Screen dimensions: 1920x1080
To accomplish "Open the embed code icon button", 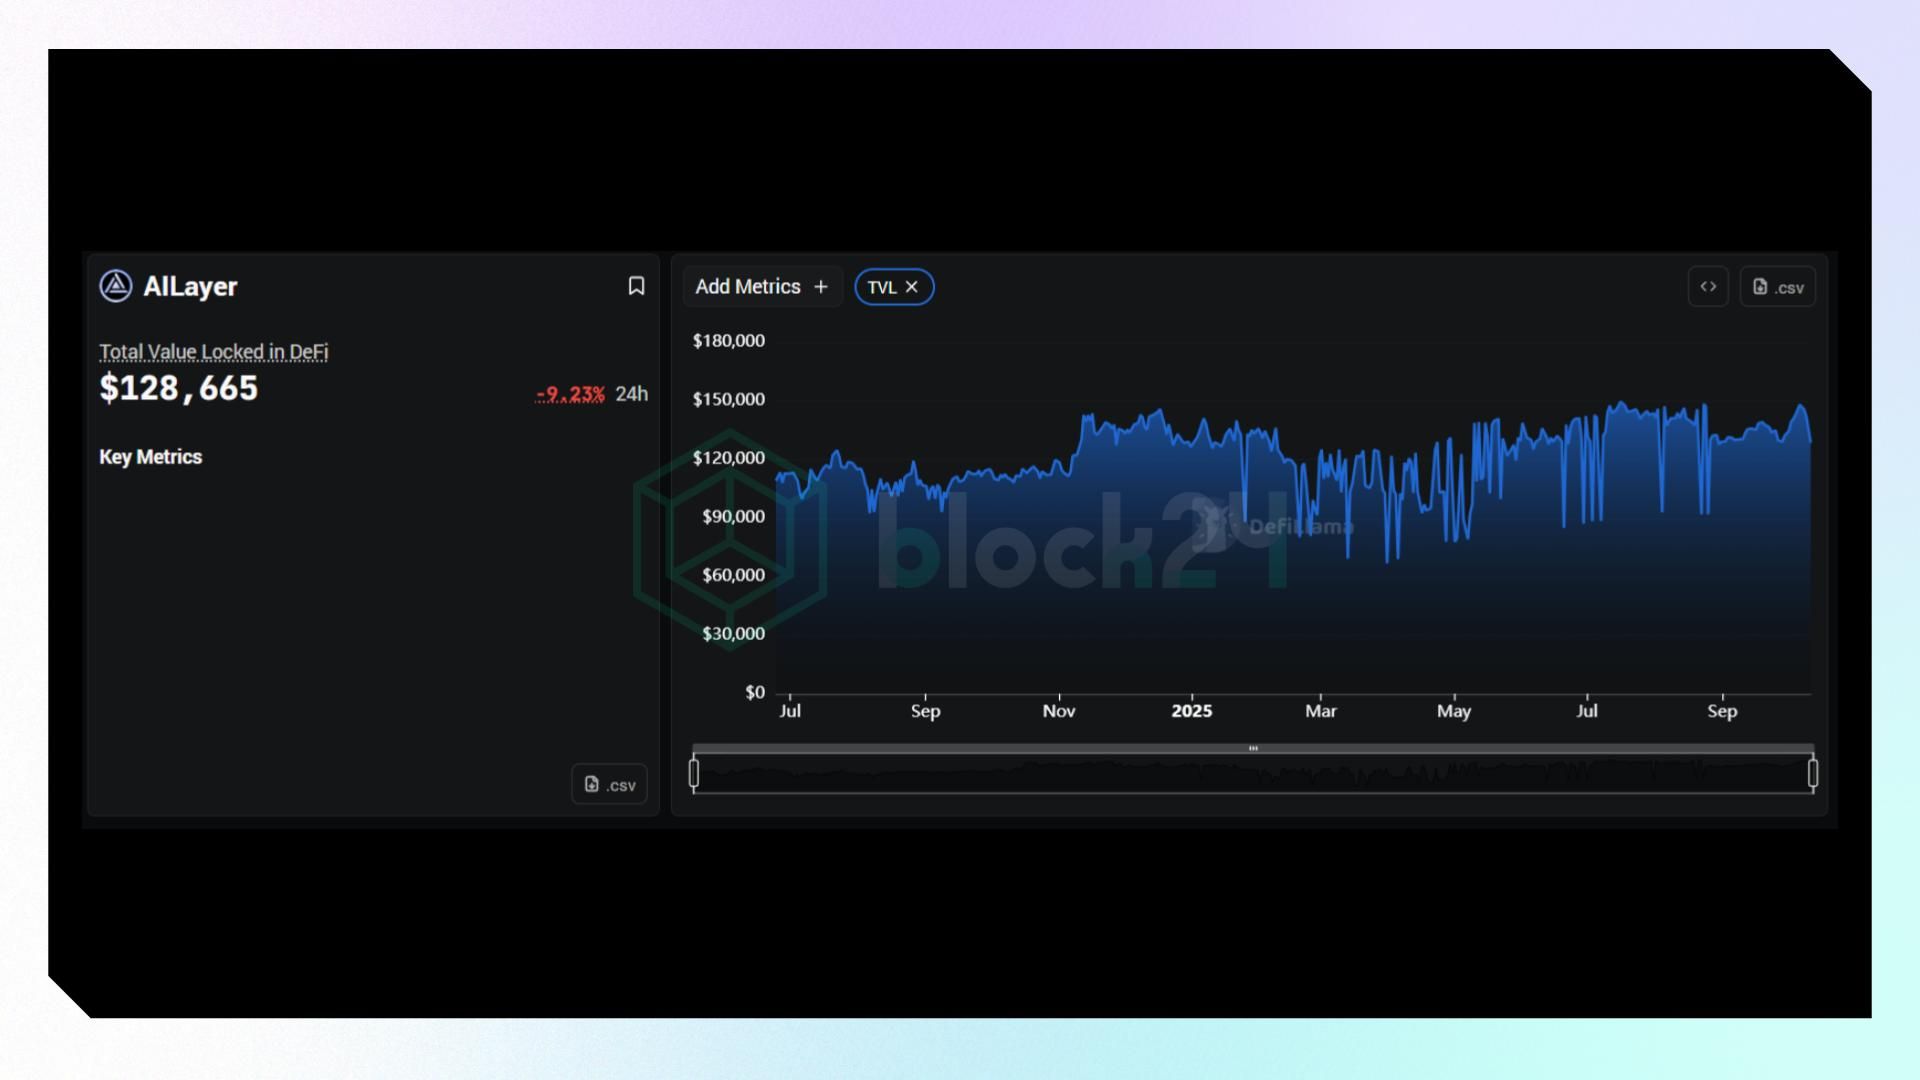I will pos(1708,287).
